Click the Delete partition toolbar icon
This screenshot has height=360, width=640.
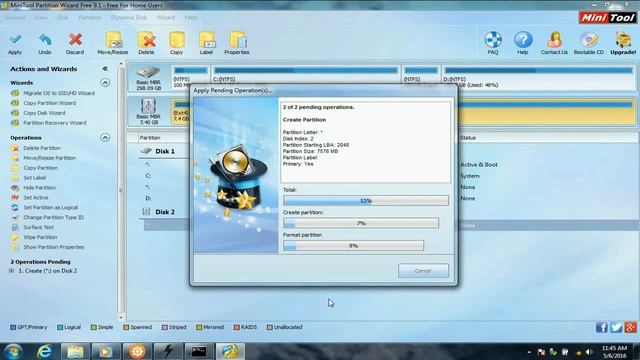coord(146,44)
